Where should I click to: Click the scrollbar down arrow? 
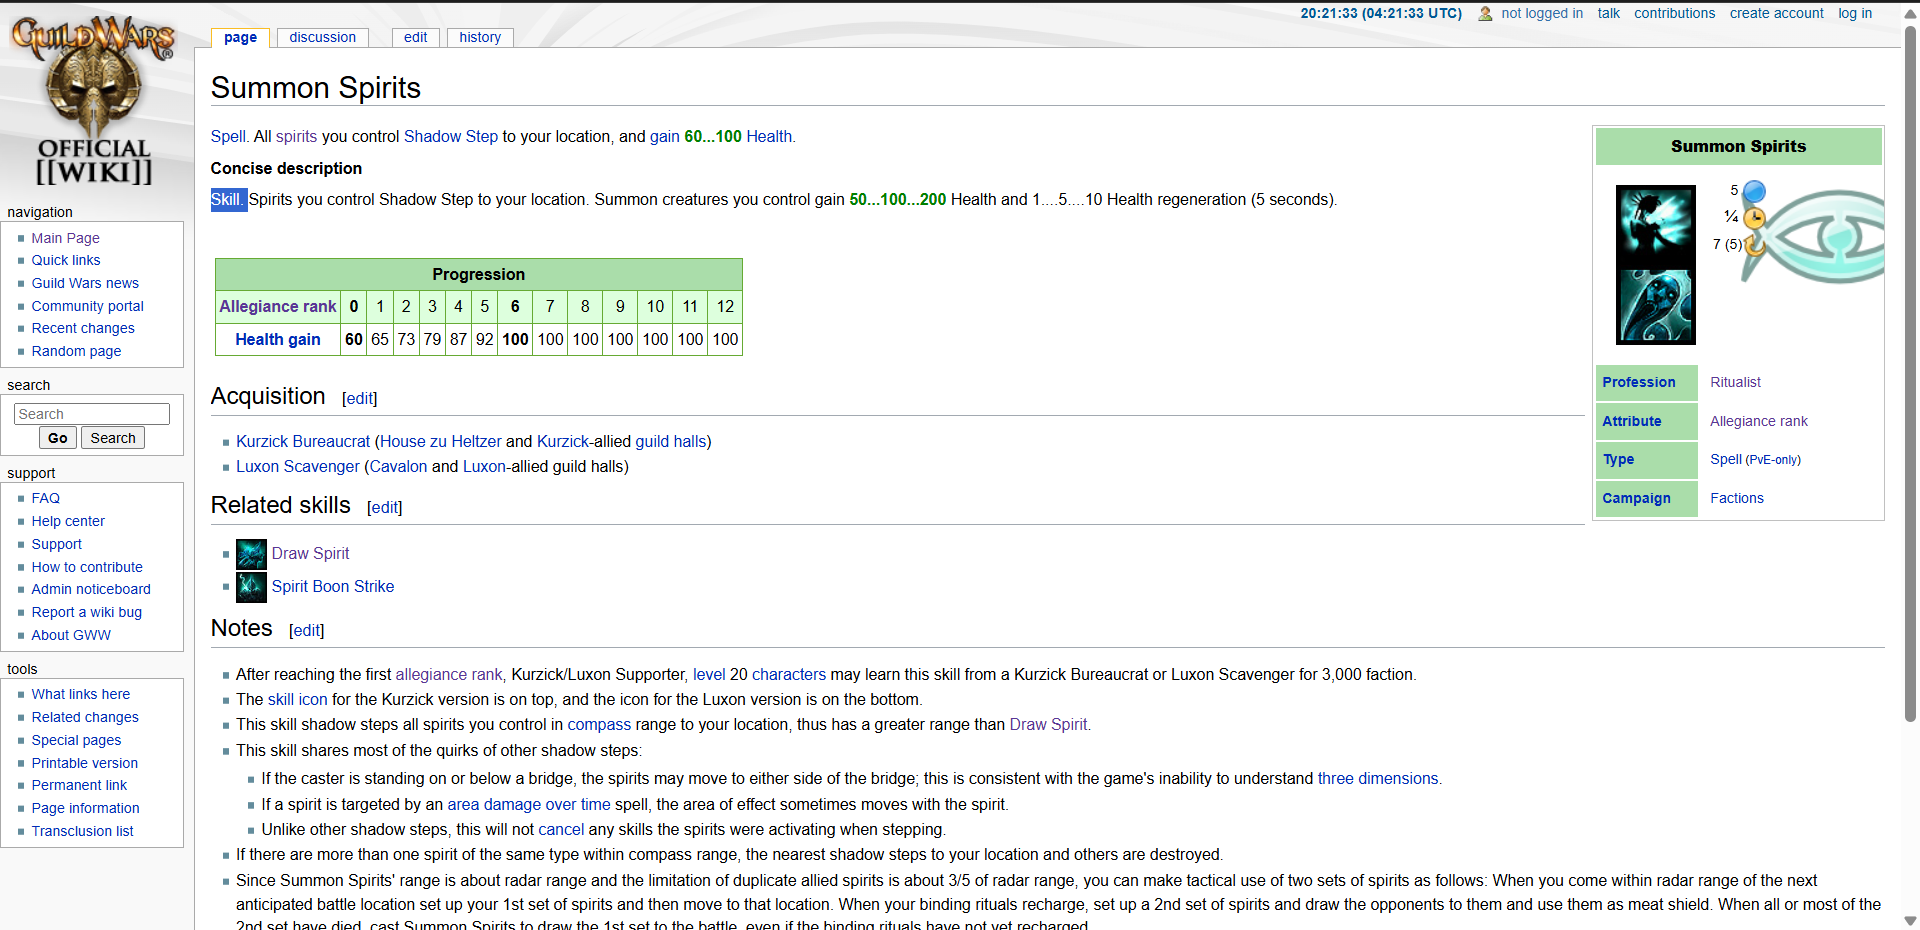(x=1910, y=921)
